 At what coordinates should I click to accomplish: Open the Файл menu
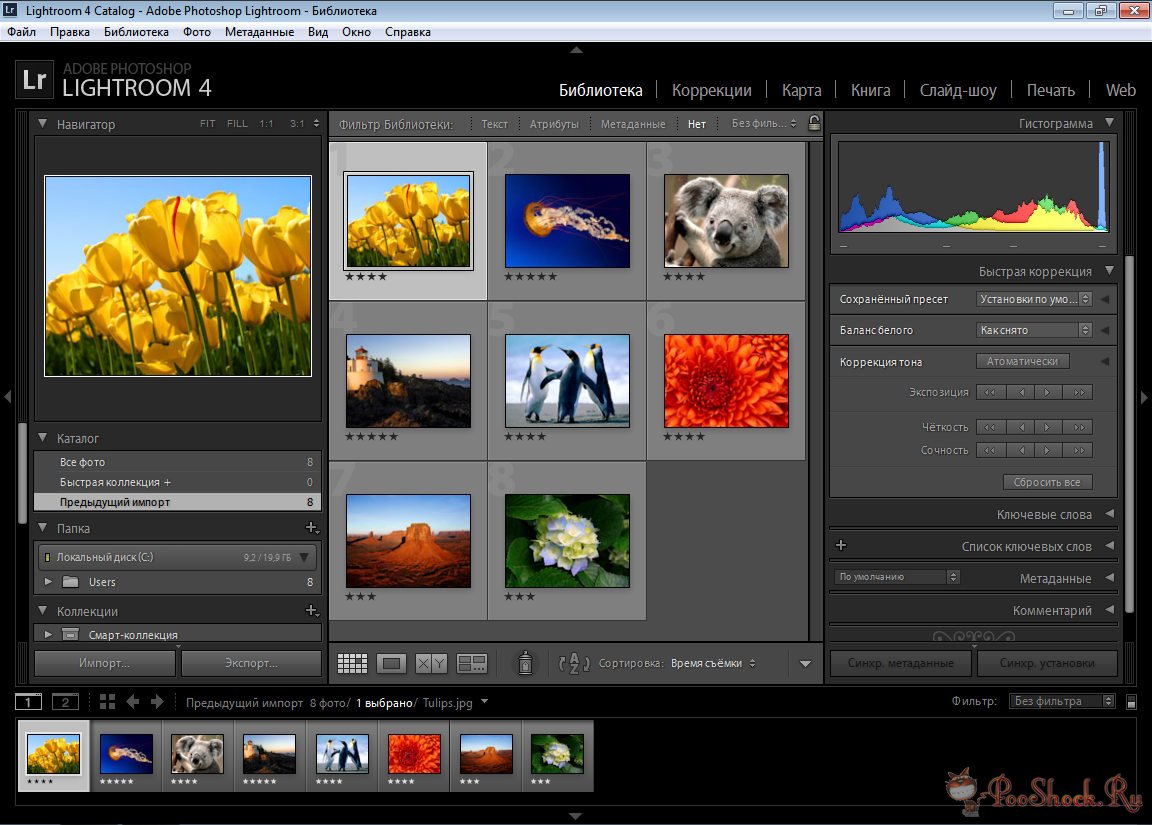(x=22, y=32)
